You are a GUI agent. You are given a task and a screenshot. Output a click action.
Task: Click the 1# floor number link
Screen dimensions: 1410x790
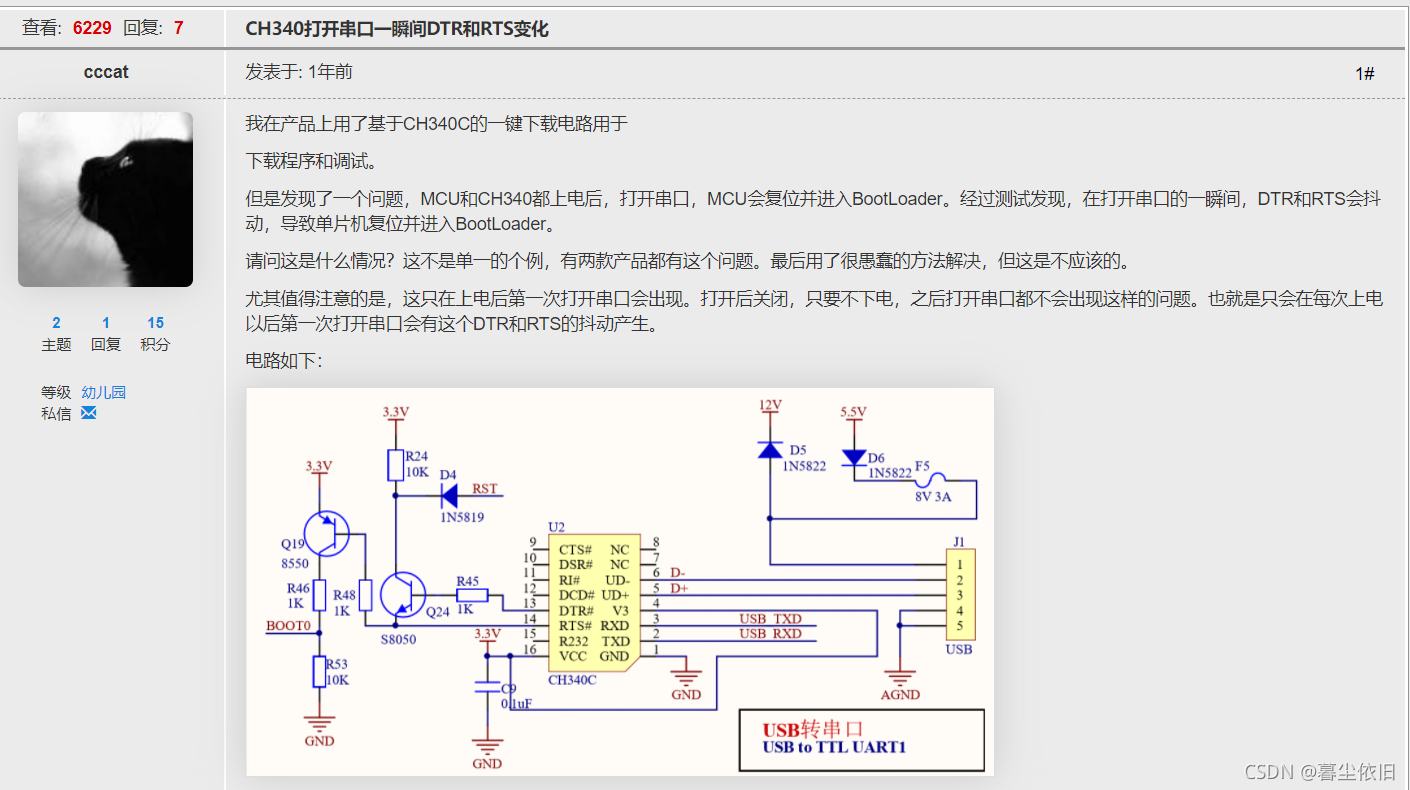click(1364, 73)
